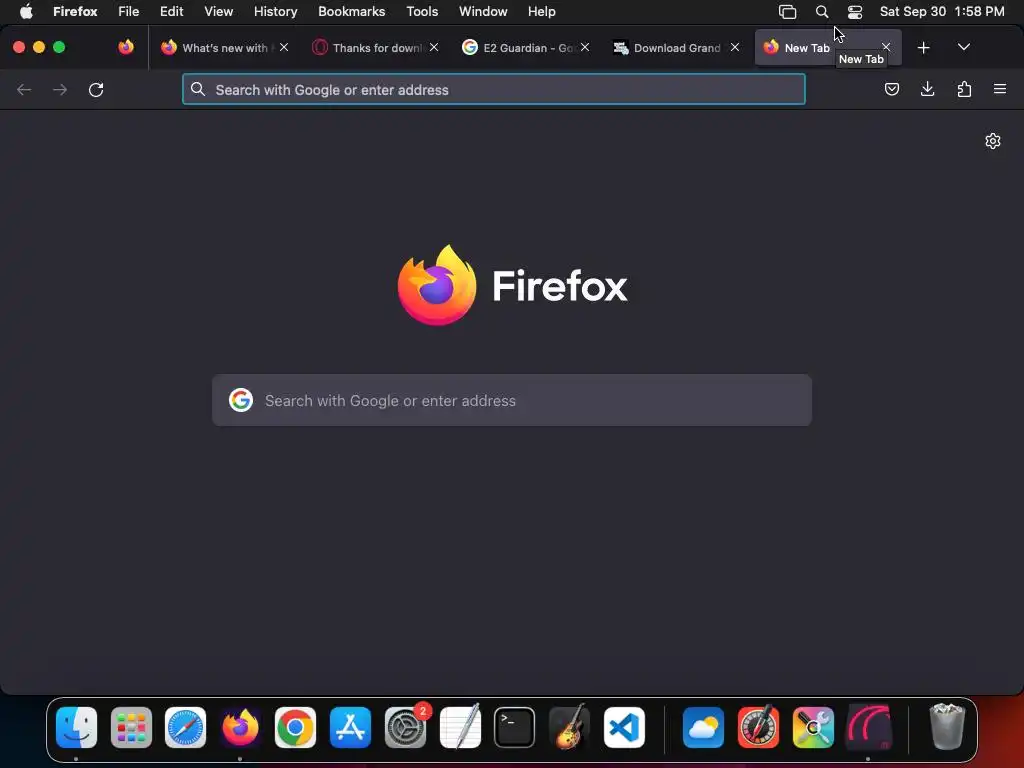Open Spotlight search in the menu bar

tap(822, 12)
